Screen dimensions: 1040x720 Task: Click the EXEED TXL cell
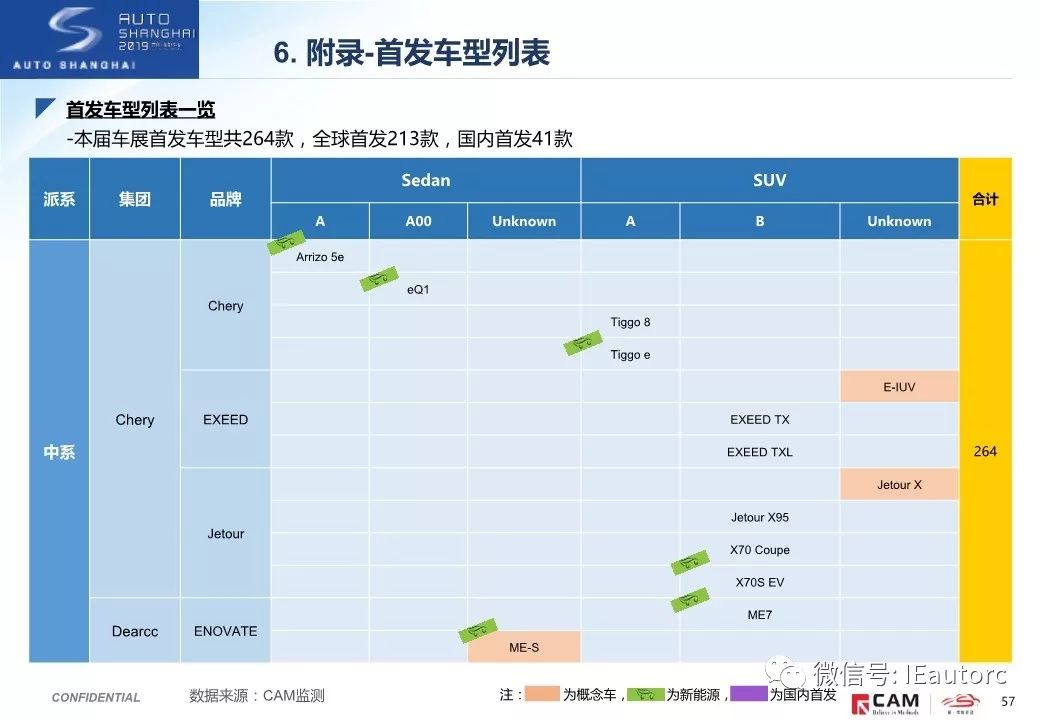point(760,452)
